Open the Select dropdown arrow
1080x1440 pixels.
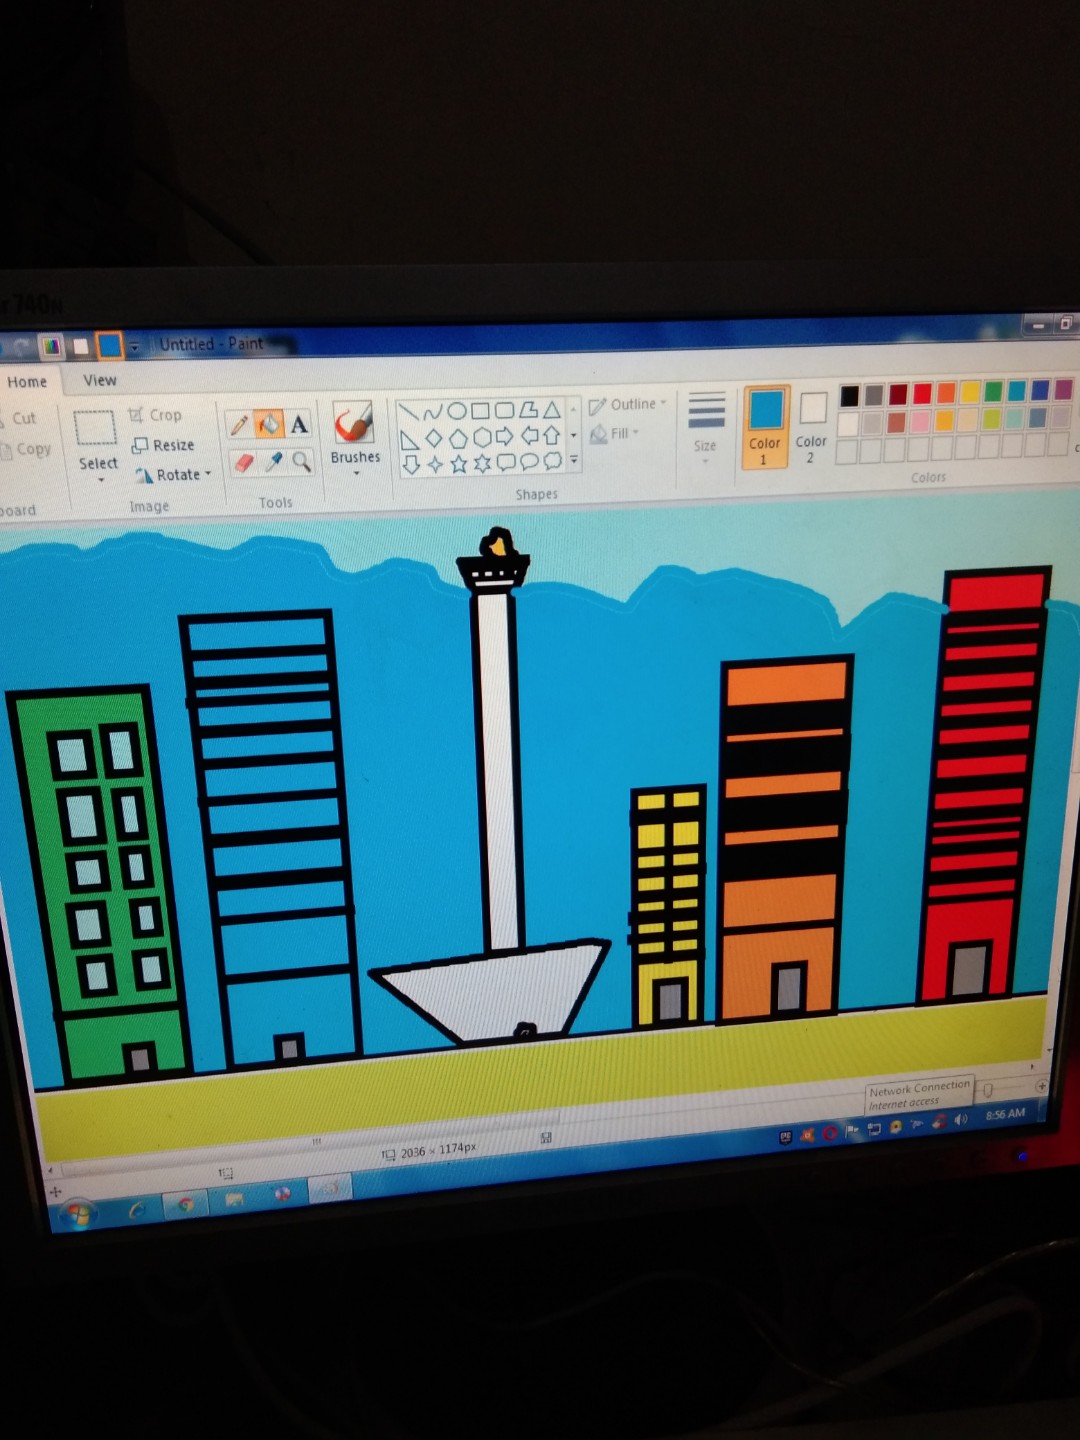click(100, 481)
